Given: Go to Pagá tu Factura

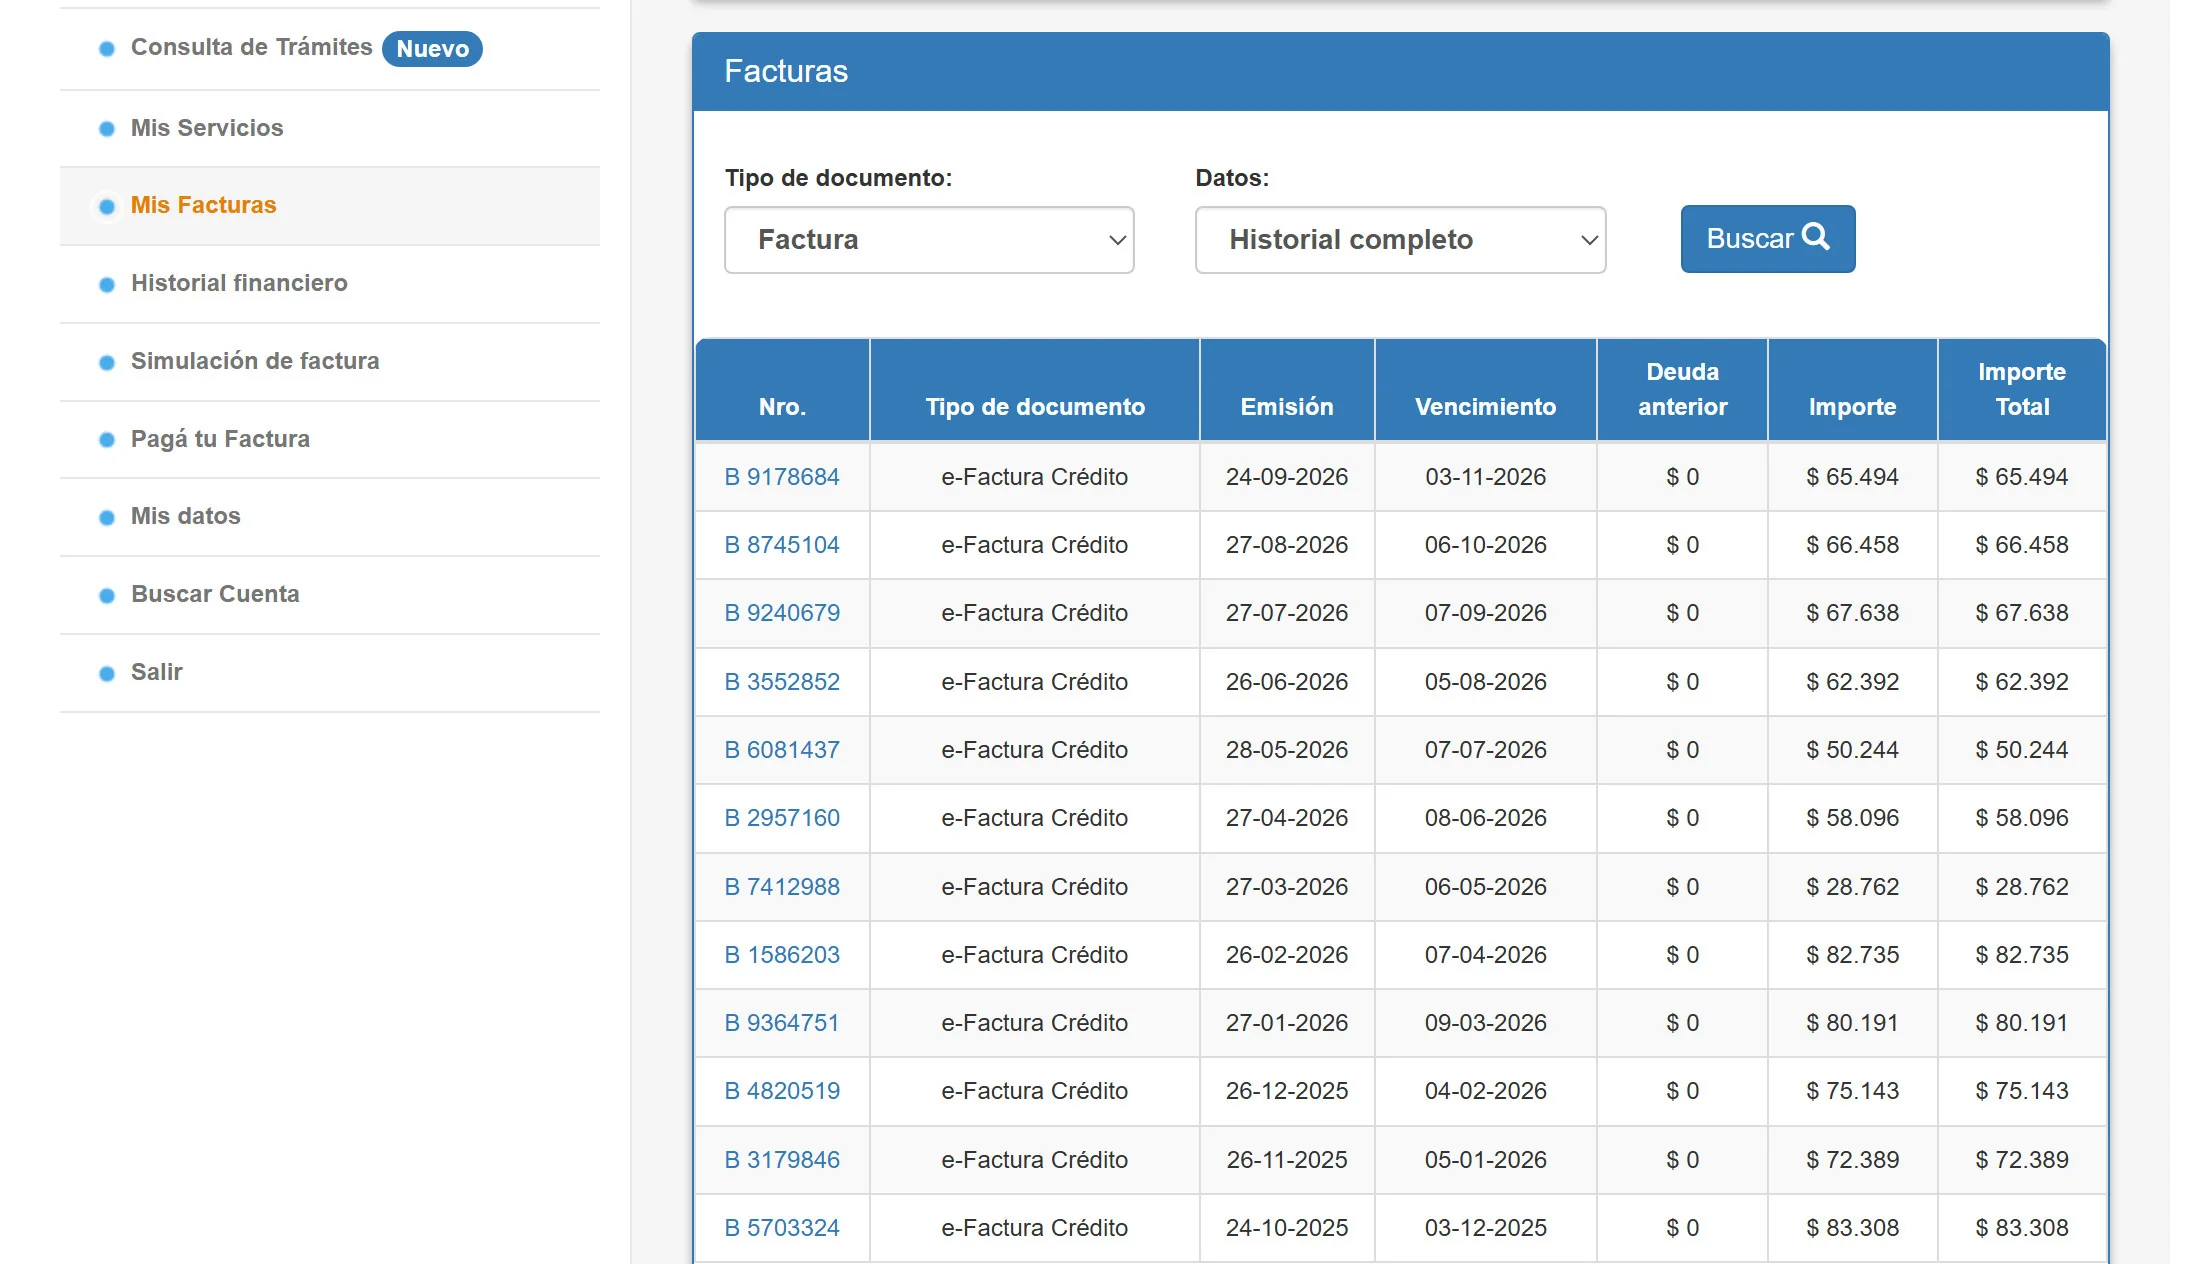Looking at the screenshot, I should (x=220, y=439).
